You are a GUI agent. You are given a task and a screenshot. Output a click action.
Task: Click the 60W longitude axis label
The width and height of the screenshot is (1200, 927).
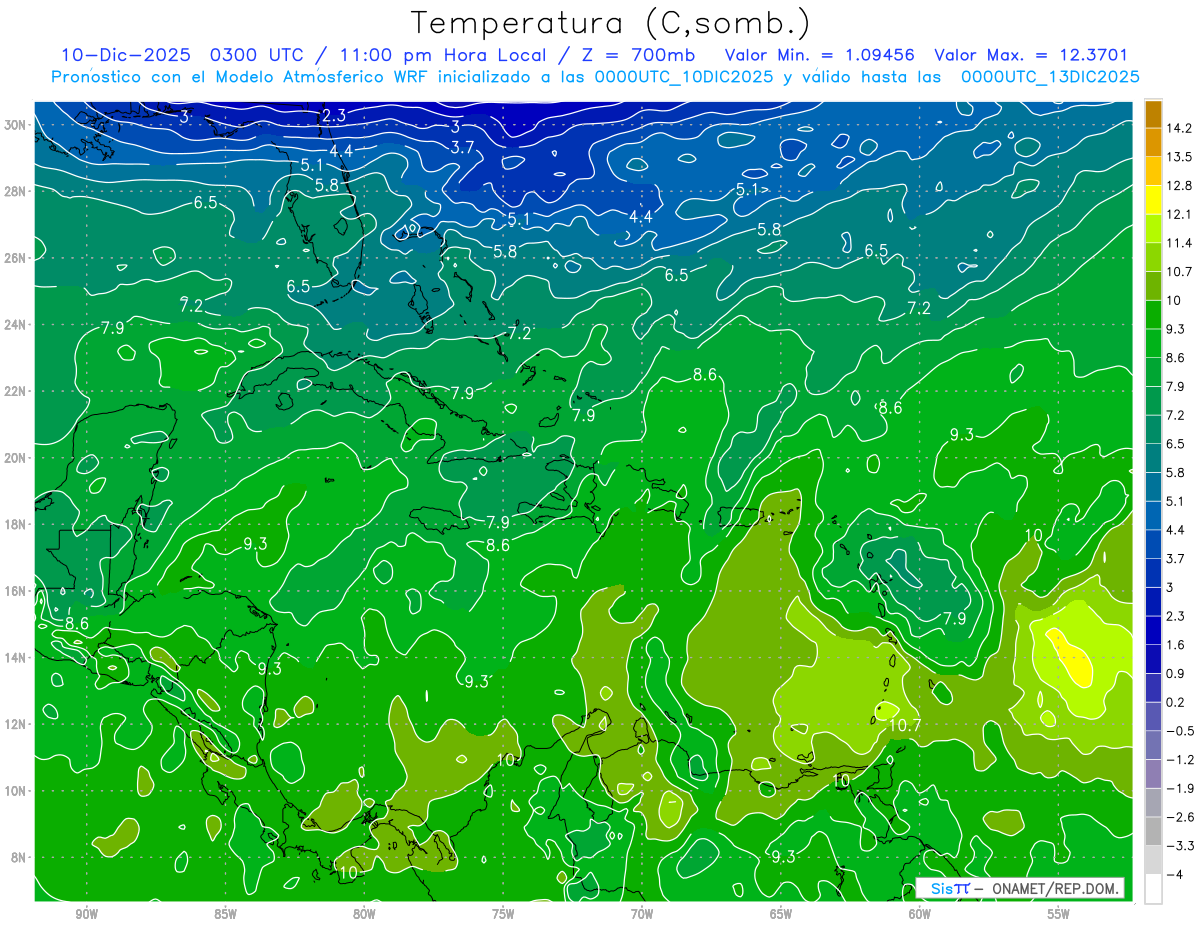(920, 914)
